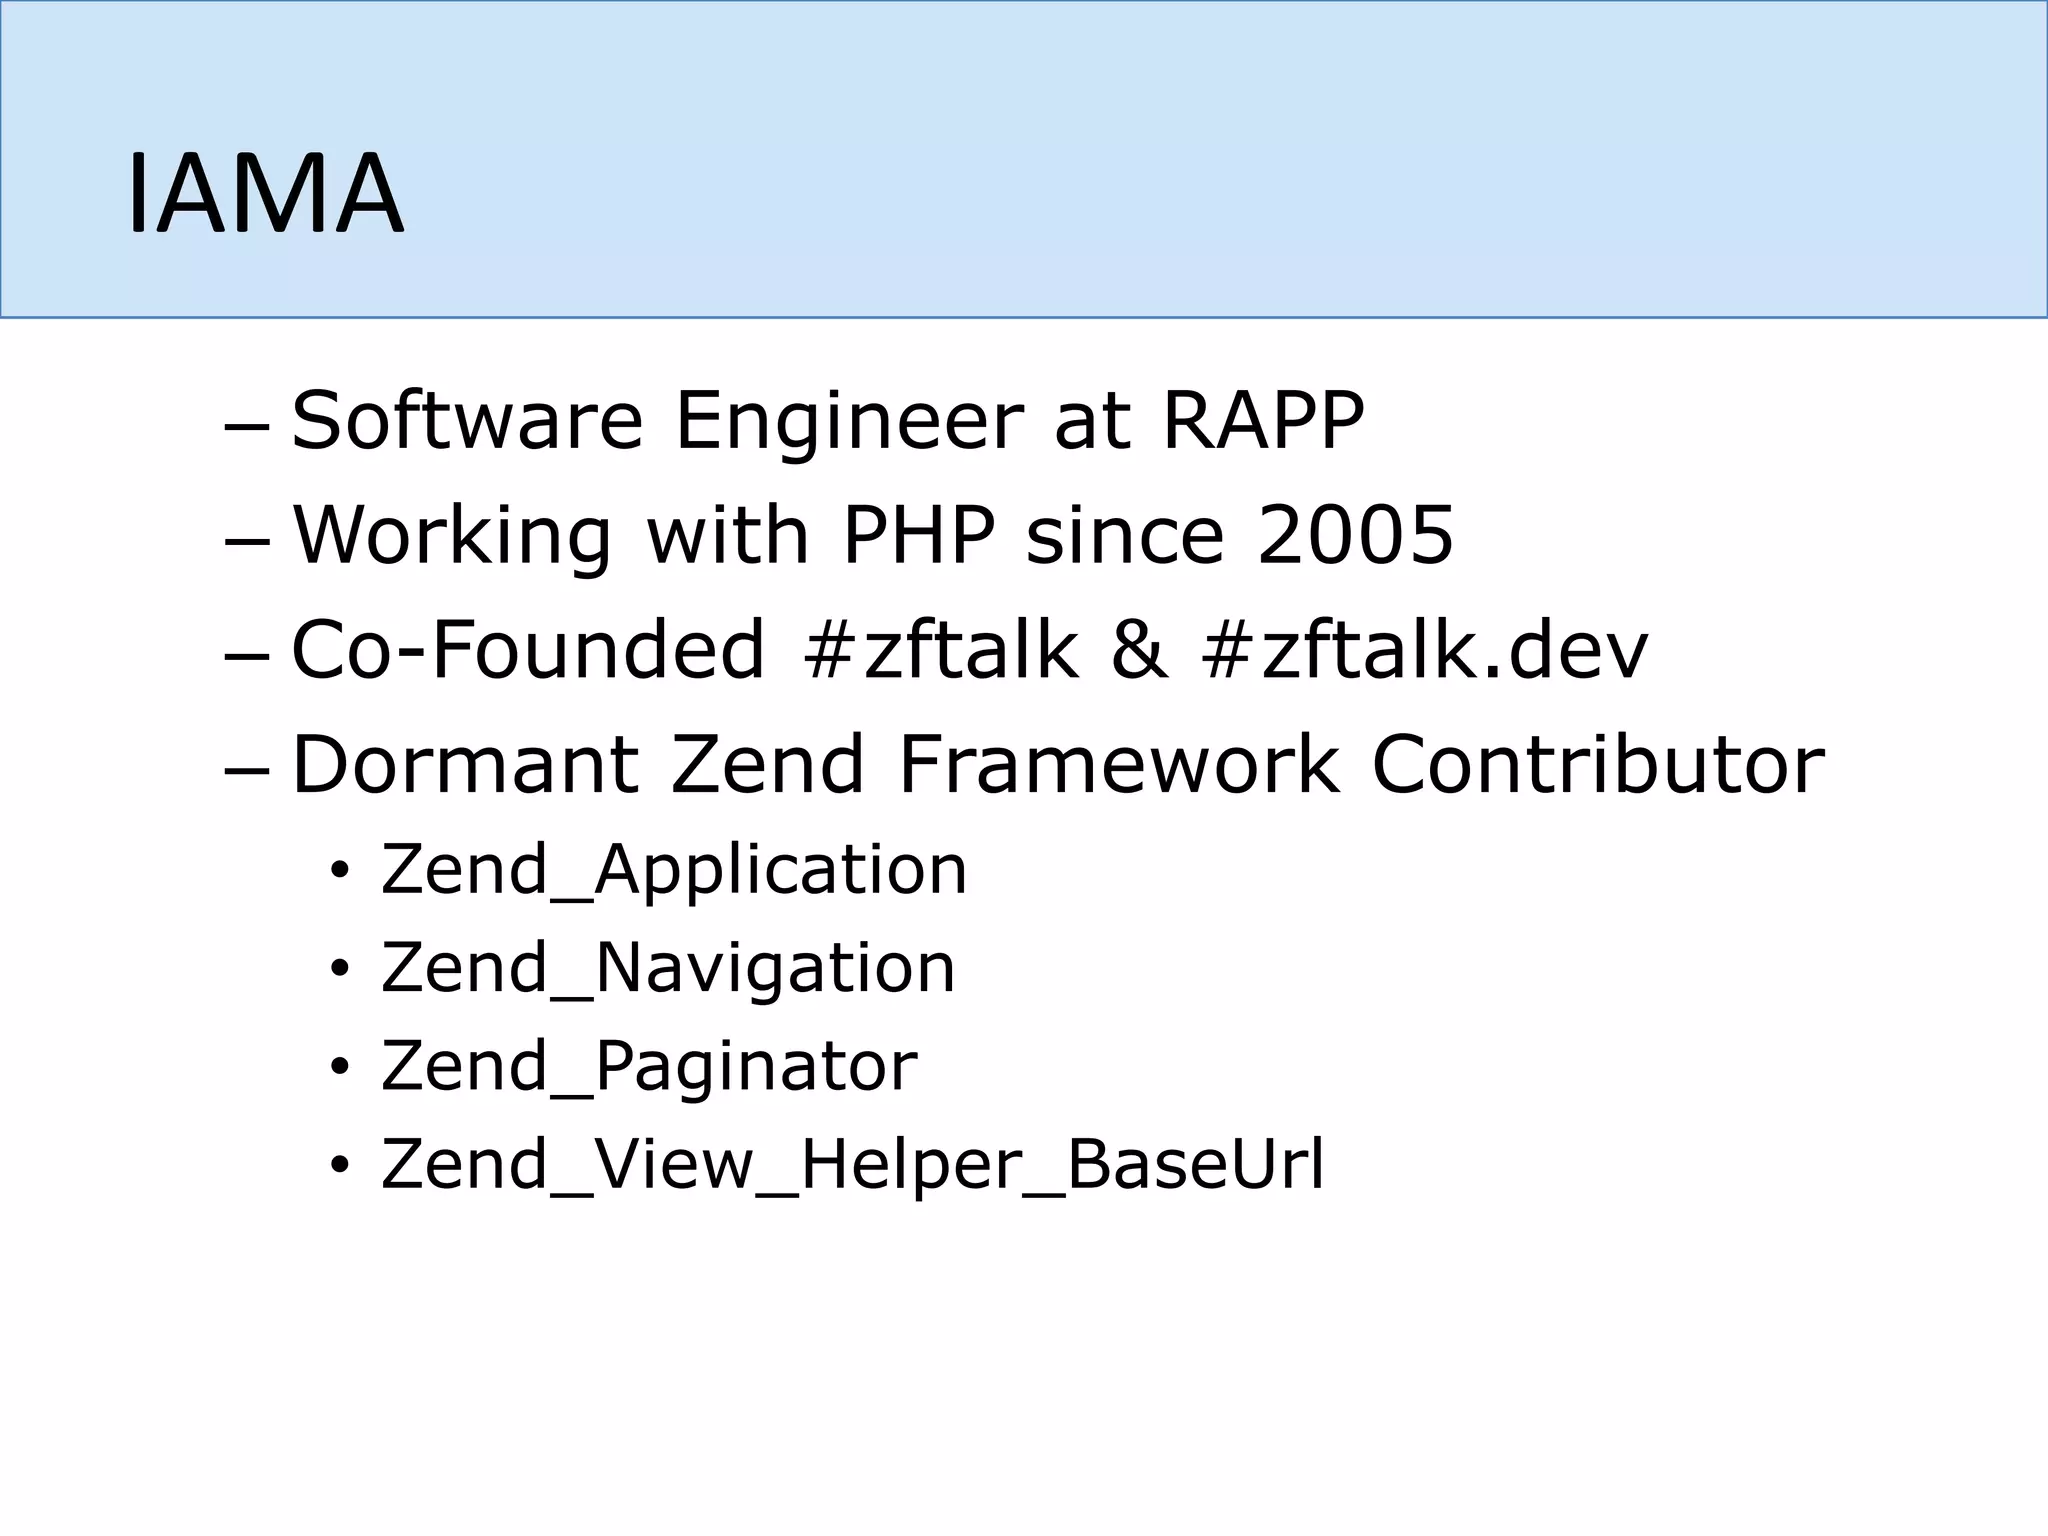
Task: Select the Zend_Paginator bullet item
Action: click(649, 1066)
